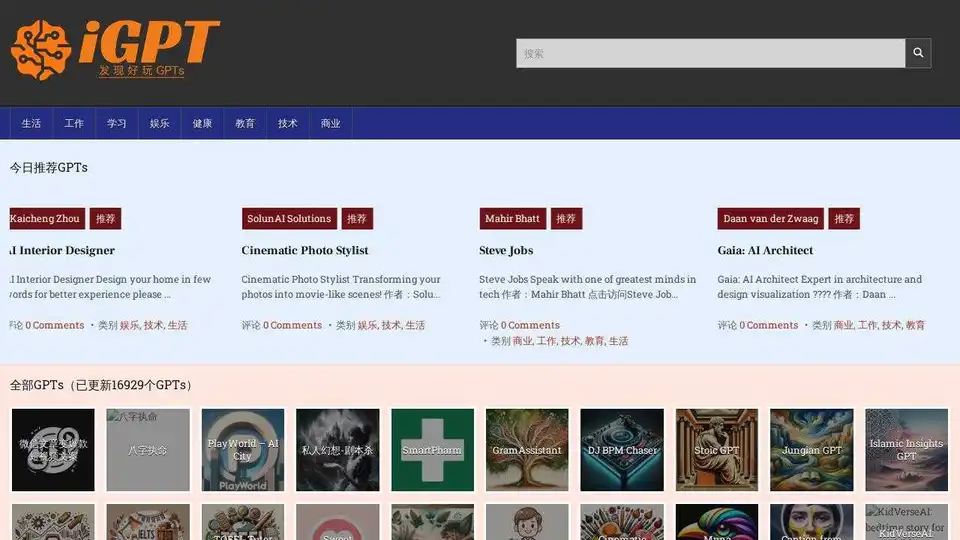Open the 教育 category menu
Screen dimensions: 960x540
click(245, 124)
